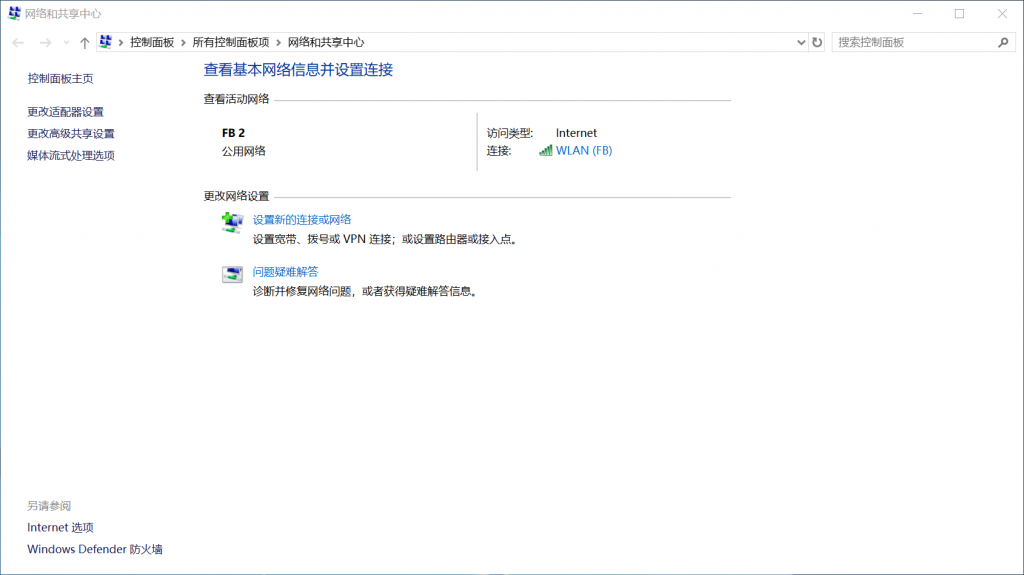Expand the address bar history dropdown
The image size is (1024, 575).
tap(801, 43)
